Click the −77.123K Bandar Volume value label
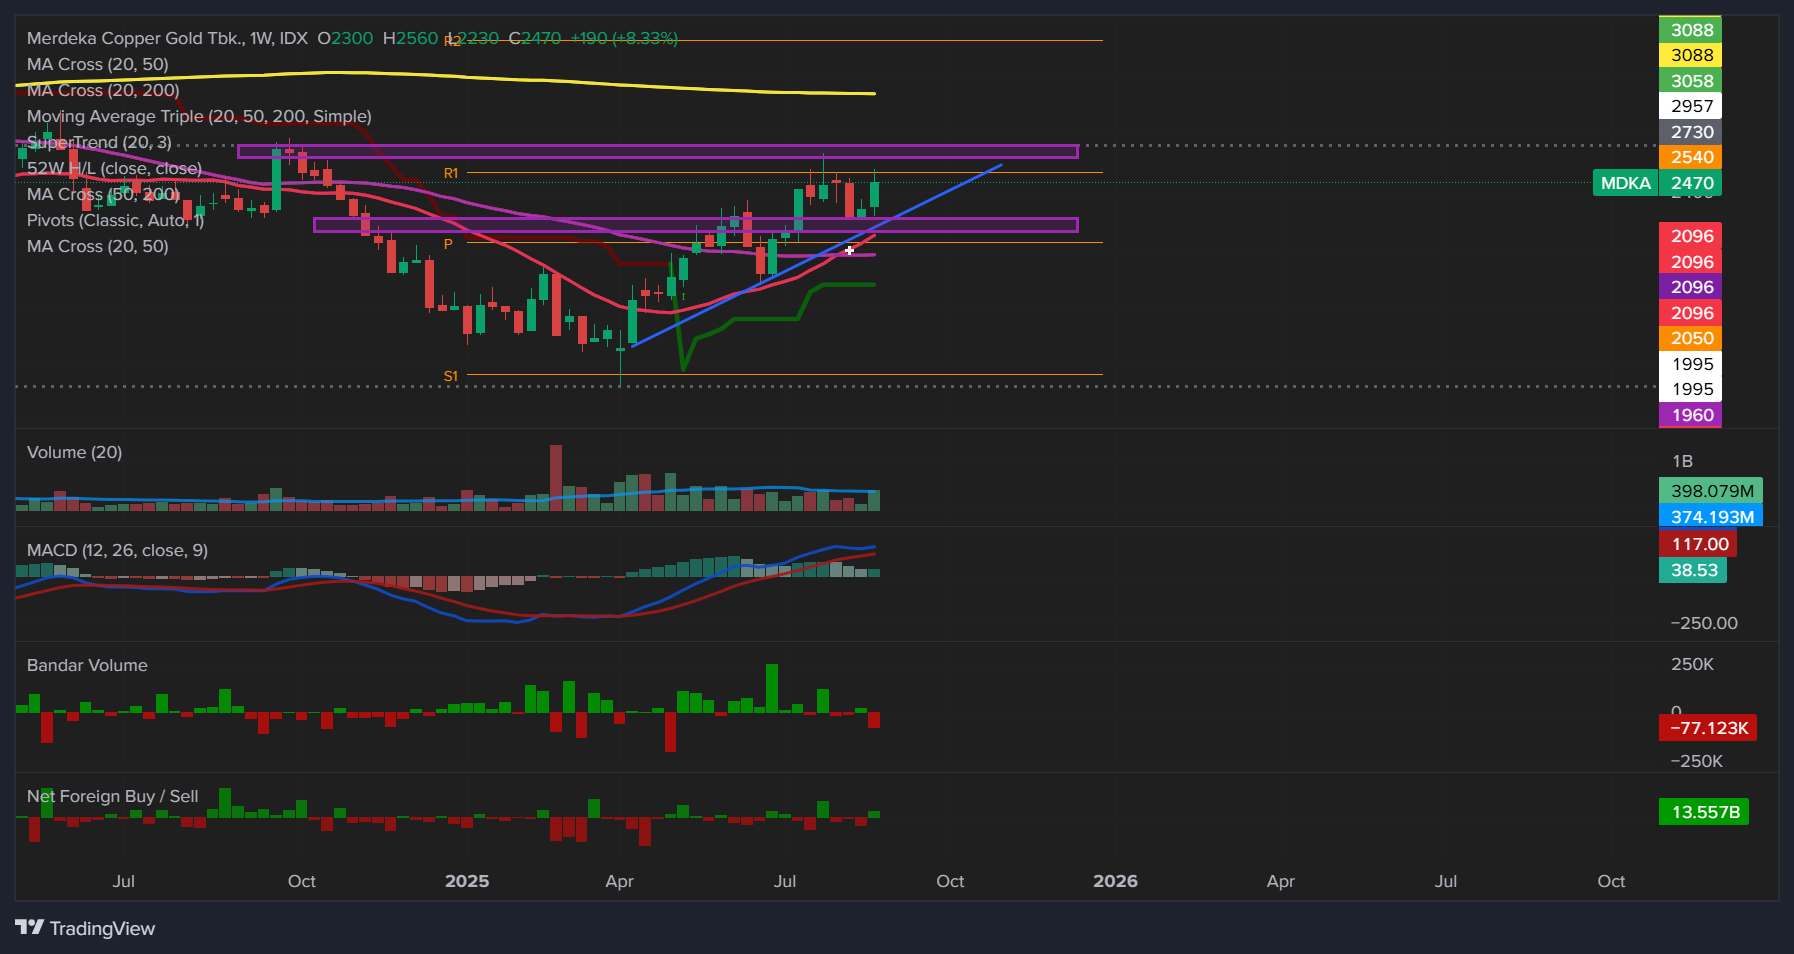Image resolution: width=1794 pixels, height=954 pixels. coord(1708,728)
